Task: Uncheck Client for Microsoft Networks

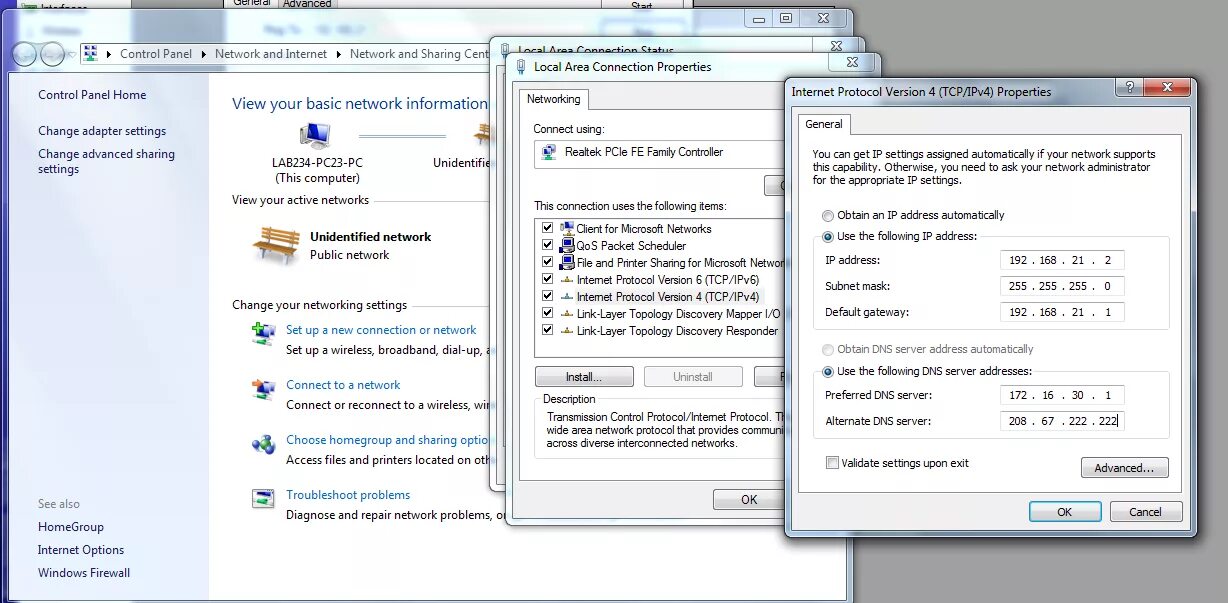Action: (x=547, y=228)
